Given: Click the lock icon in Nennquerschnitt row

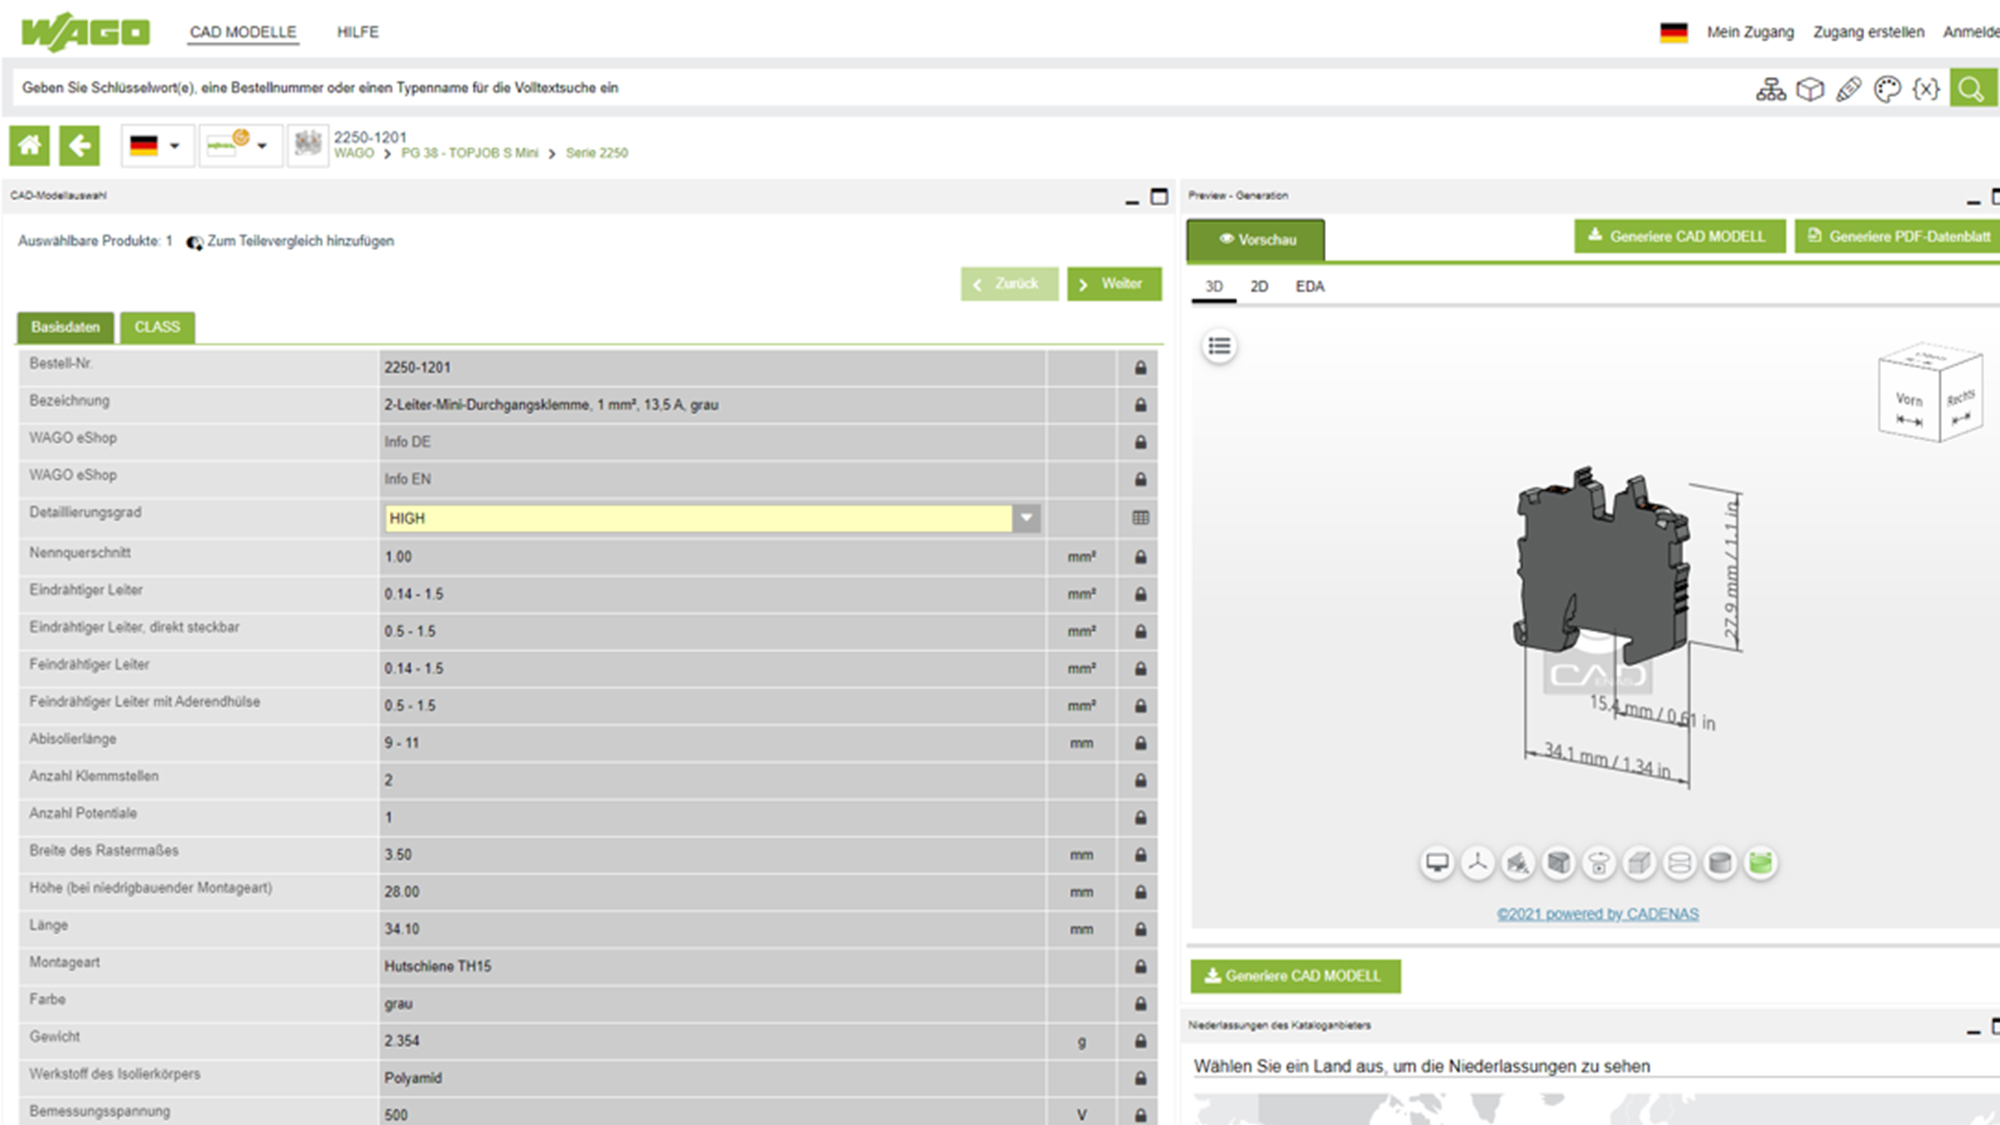Looking at the screenshot, I should coord(1140,557).
